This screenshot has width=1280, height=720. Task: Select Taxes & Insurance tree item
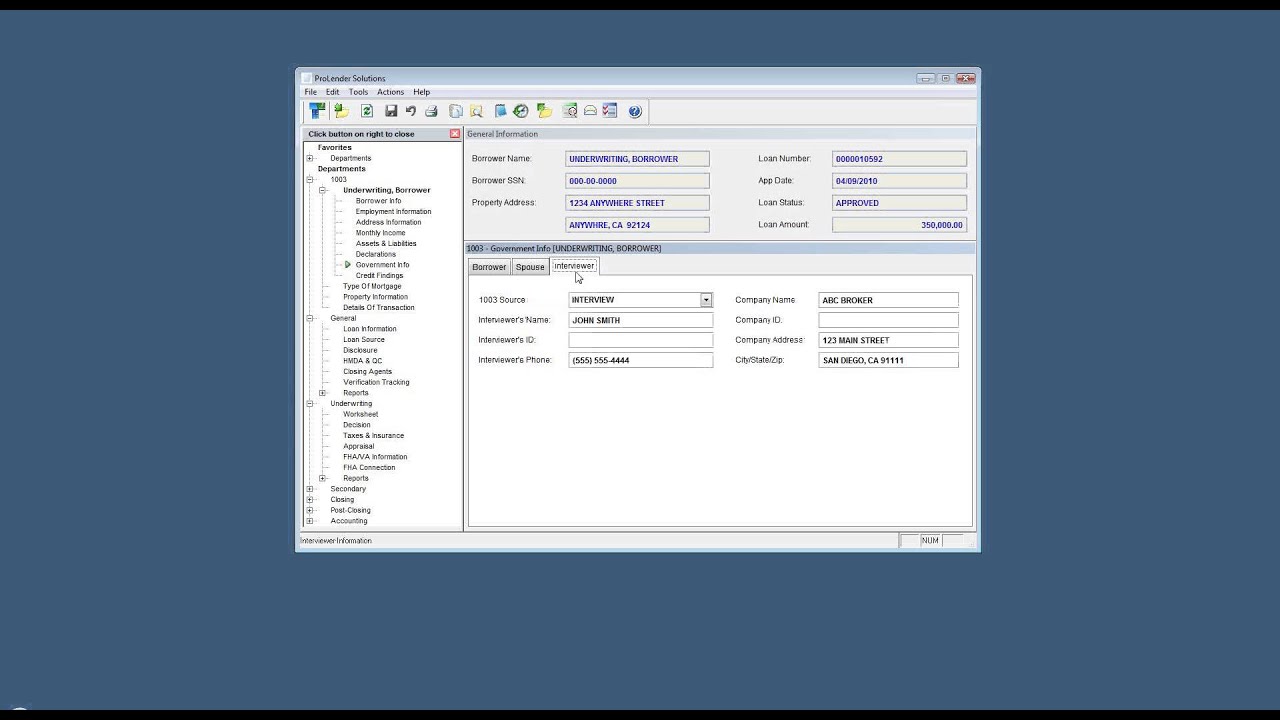[373, 435]
